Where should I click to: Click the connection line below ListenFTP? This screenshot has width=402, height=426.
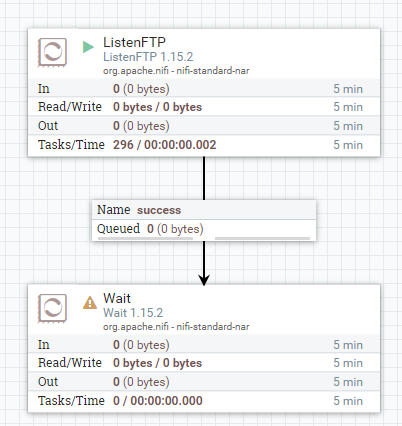coord(204,178)
